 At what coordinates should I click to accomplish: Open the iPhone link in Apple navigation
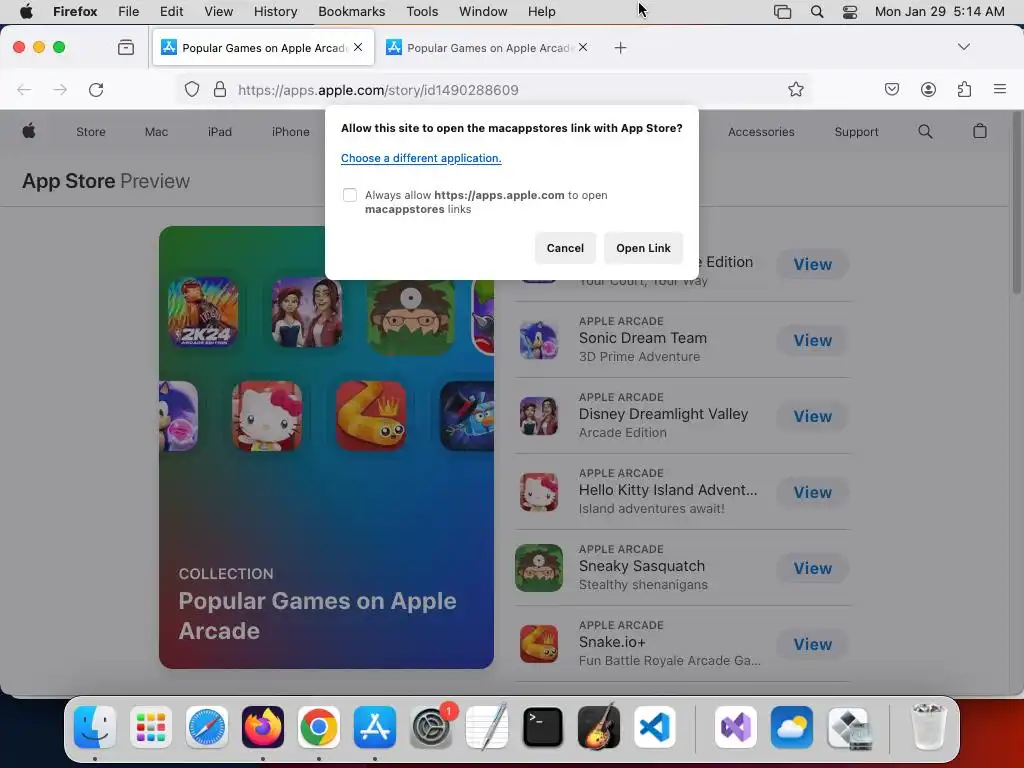point(291,132)
